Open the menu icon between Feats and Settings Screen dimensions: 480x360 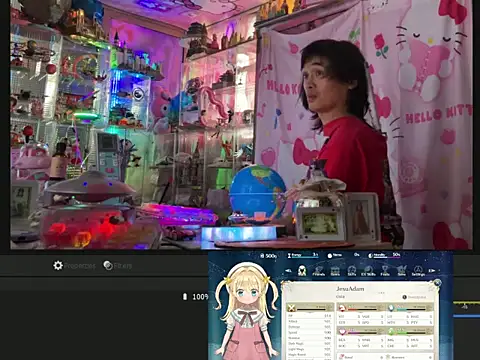click(x=402, y=271)
